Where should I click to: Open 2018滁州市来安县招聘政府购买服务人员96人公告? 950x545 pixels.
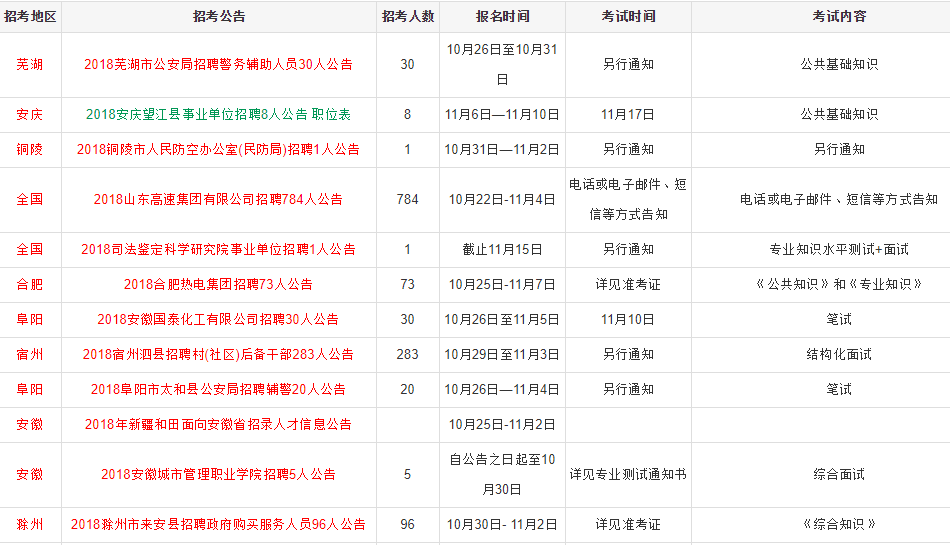pyautogui.click(x=218, y=524)
